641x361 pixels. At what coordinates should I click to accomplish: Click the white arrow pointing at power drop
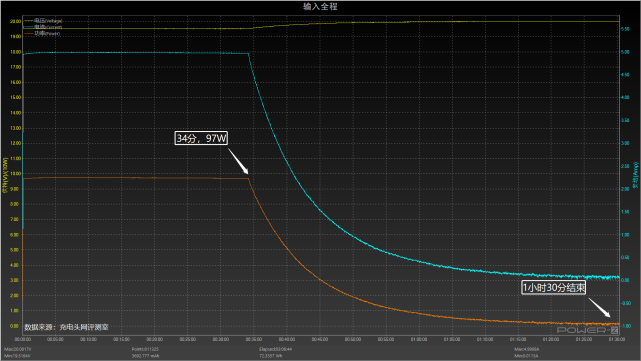point(238,161)
